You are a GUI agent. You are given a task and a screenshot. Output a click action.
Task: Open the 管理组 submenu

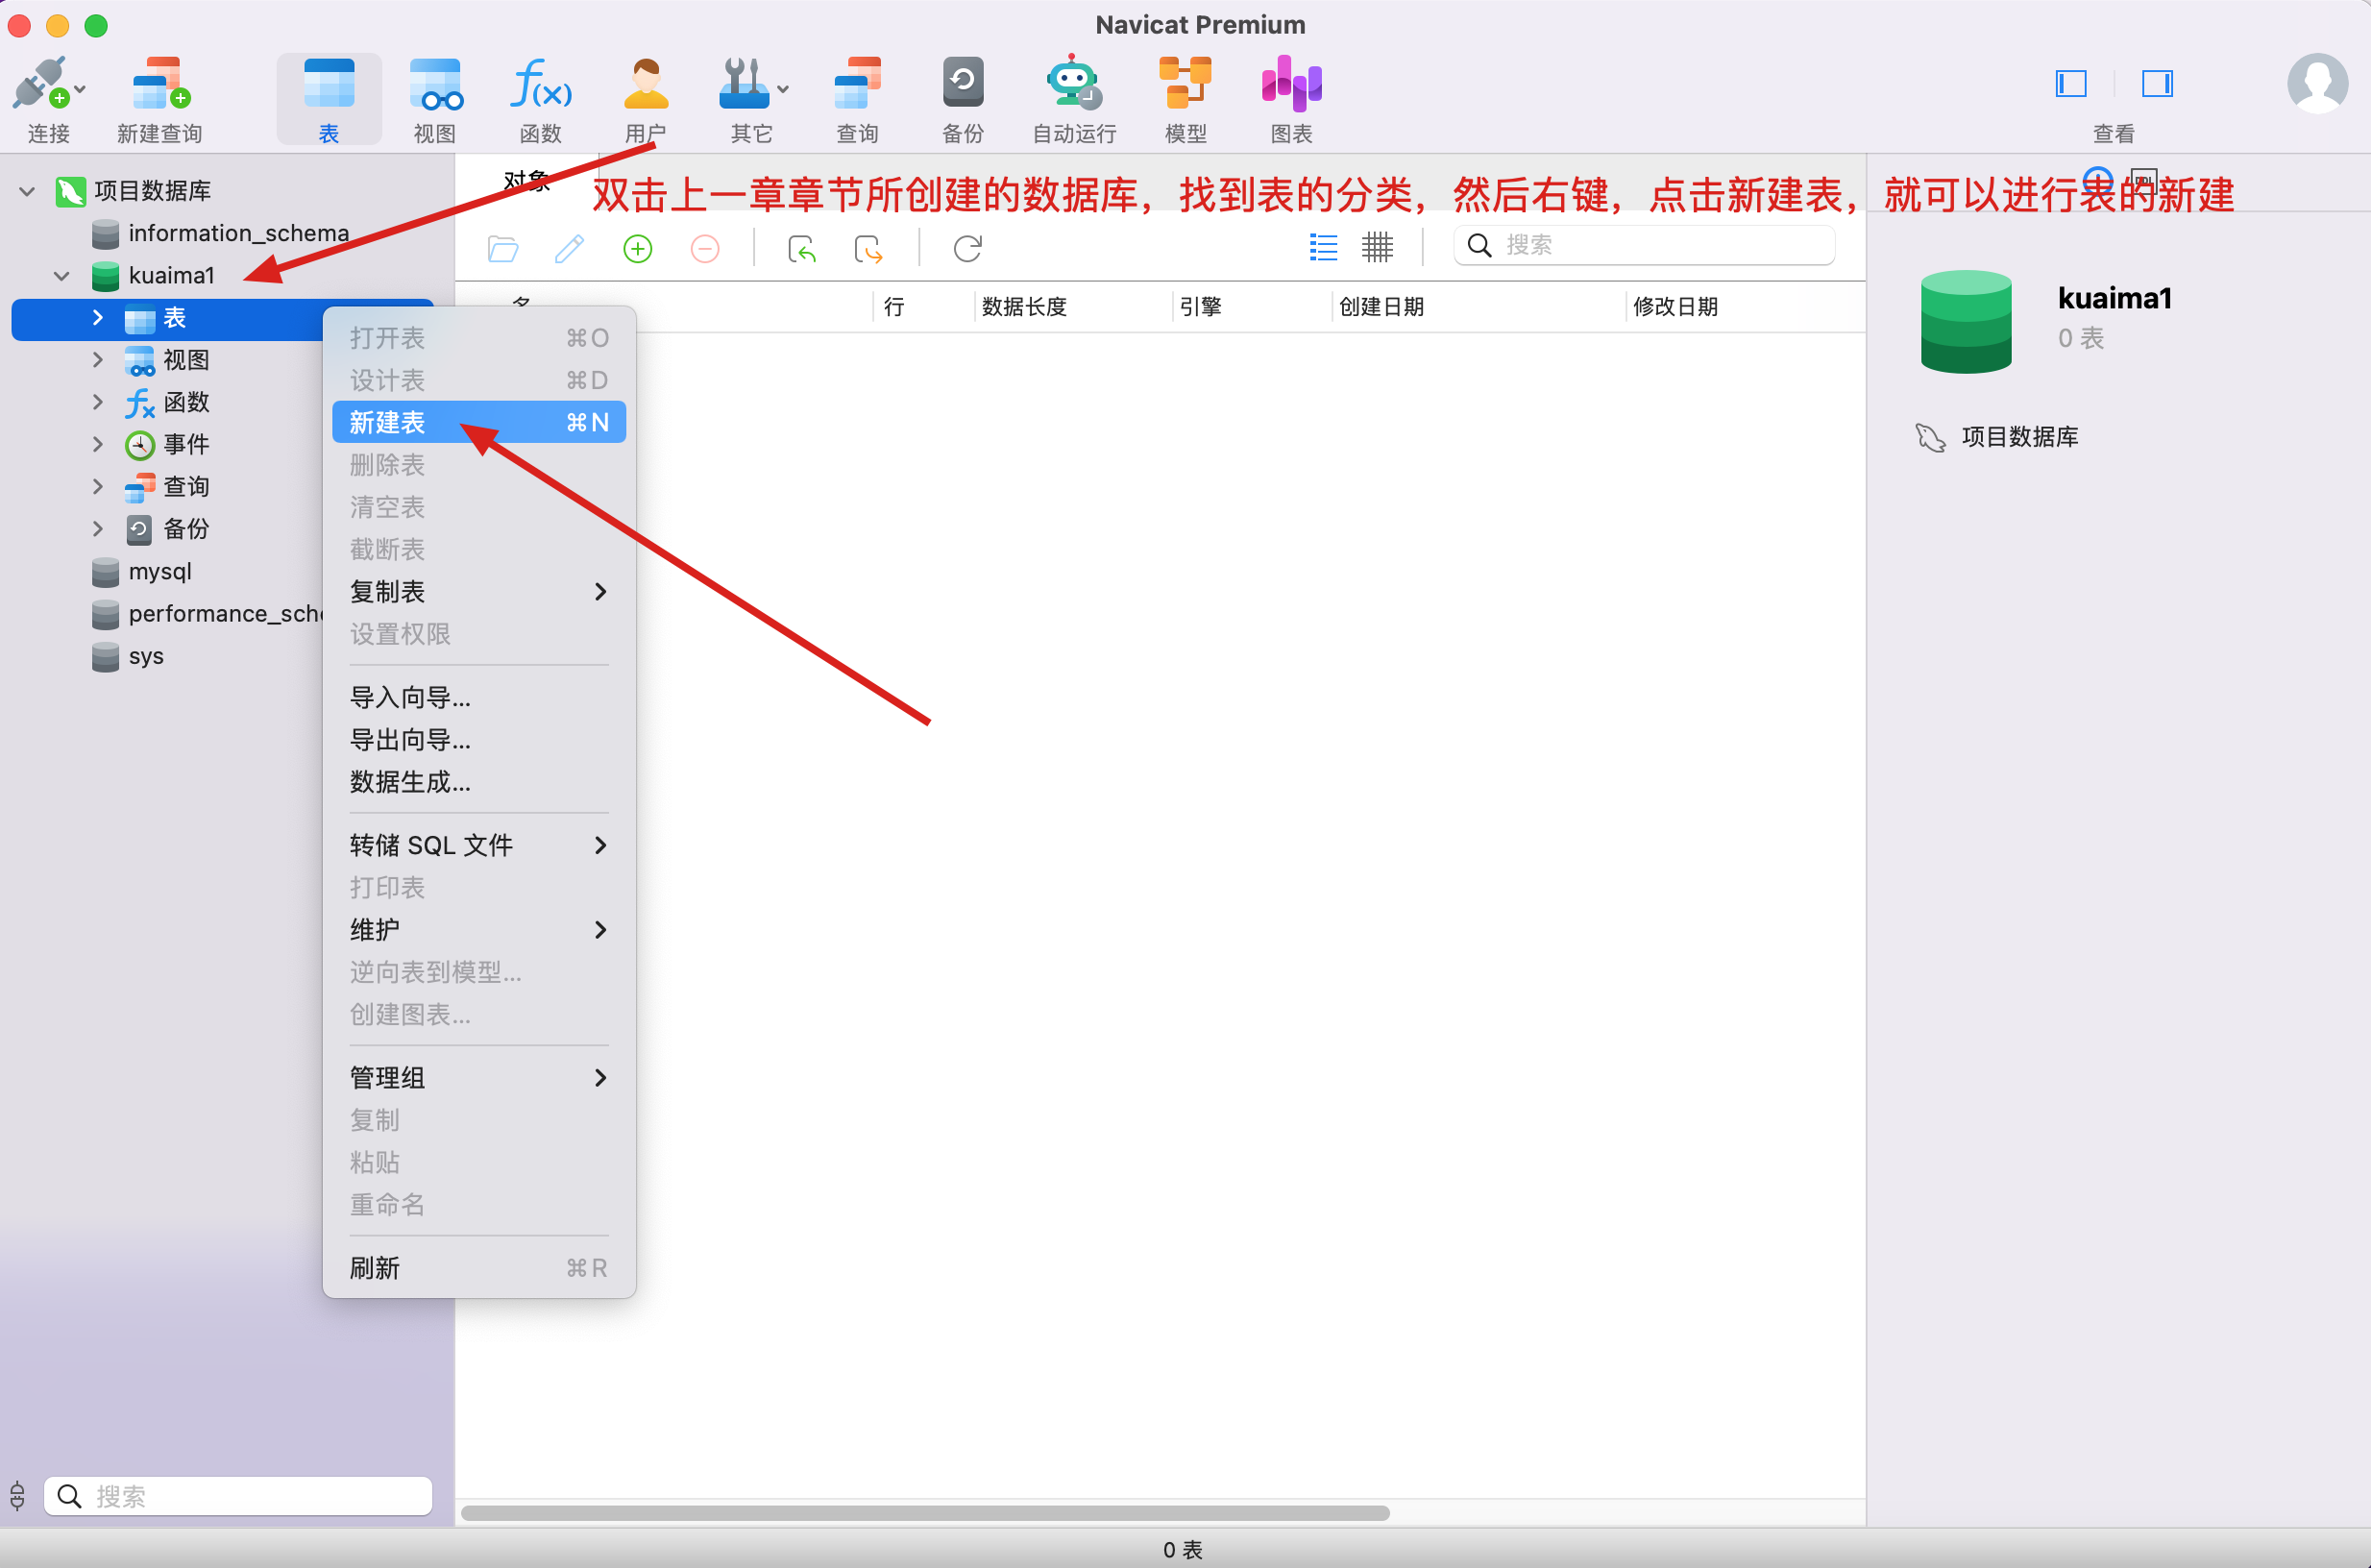click(x=479, y=1077)
